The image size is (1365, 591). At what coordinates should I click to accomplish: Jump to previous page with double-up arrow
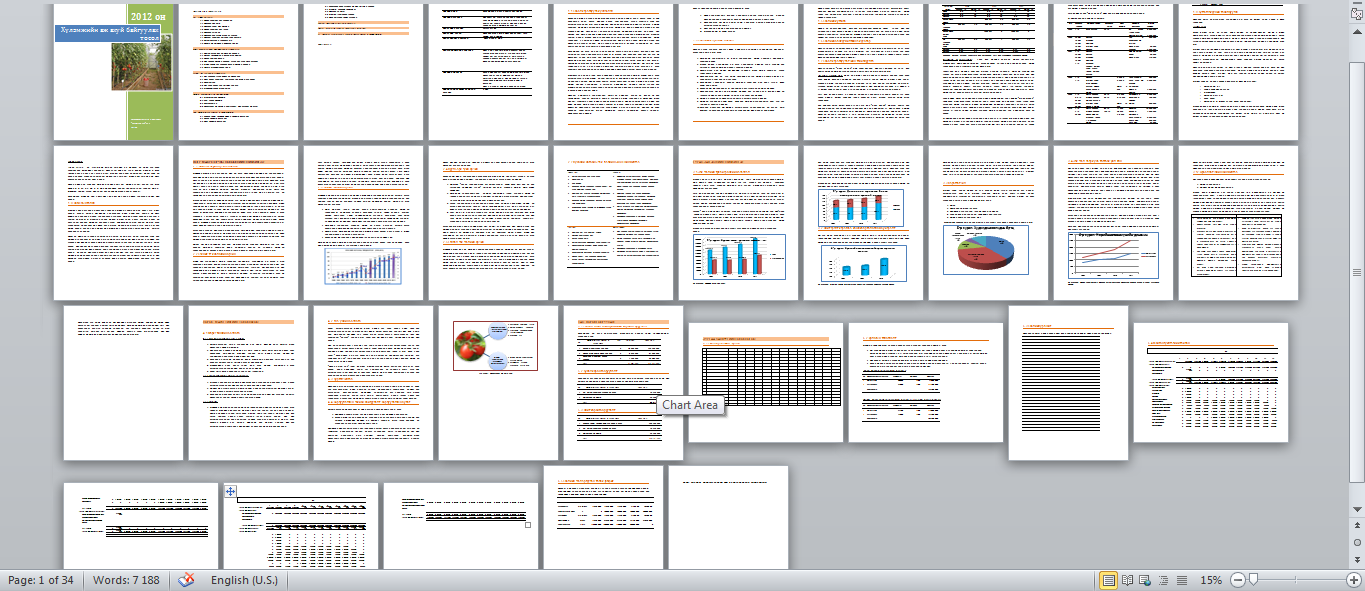coord(1356,526)
